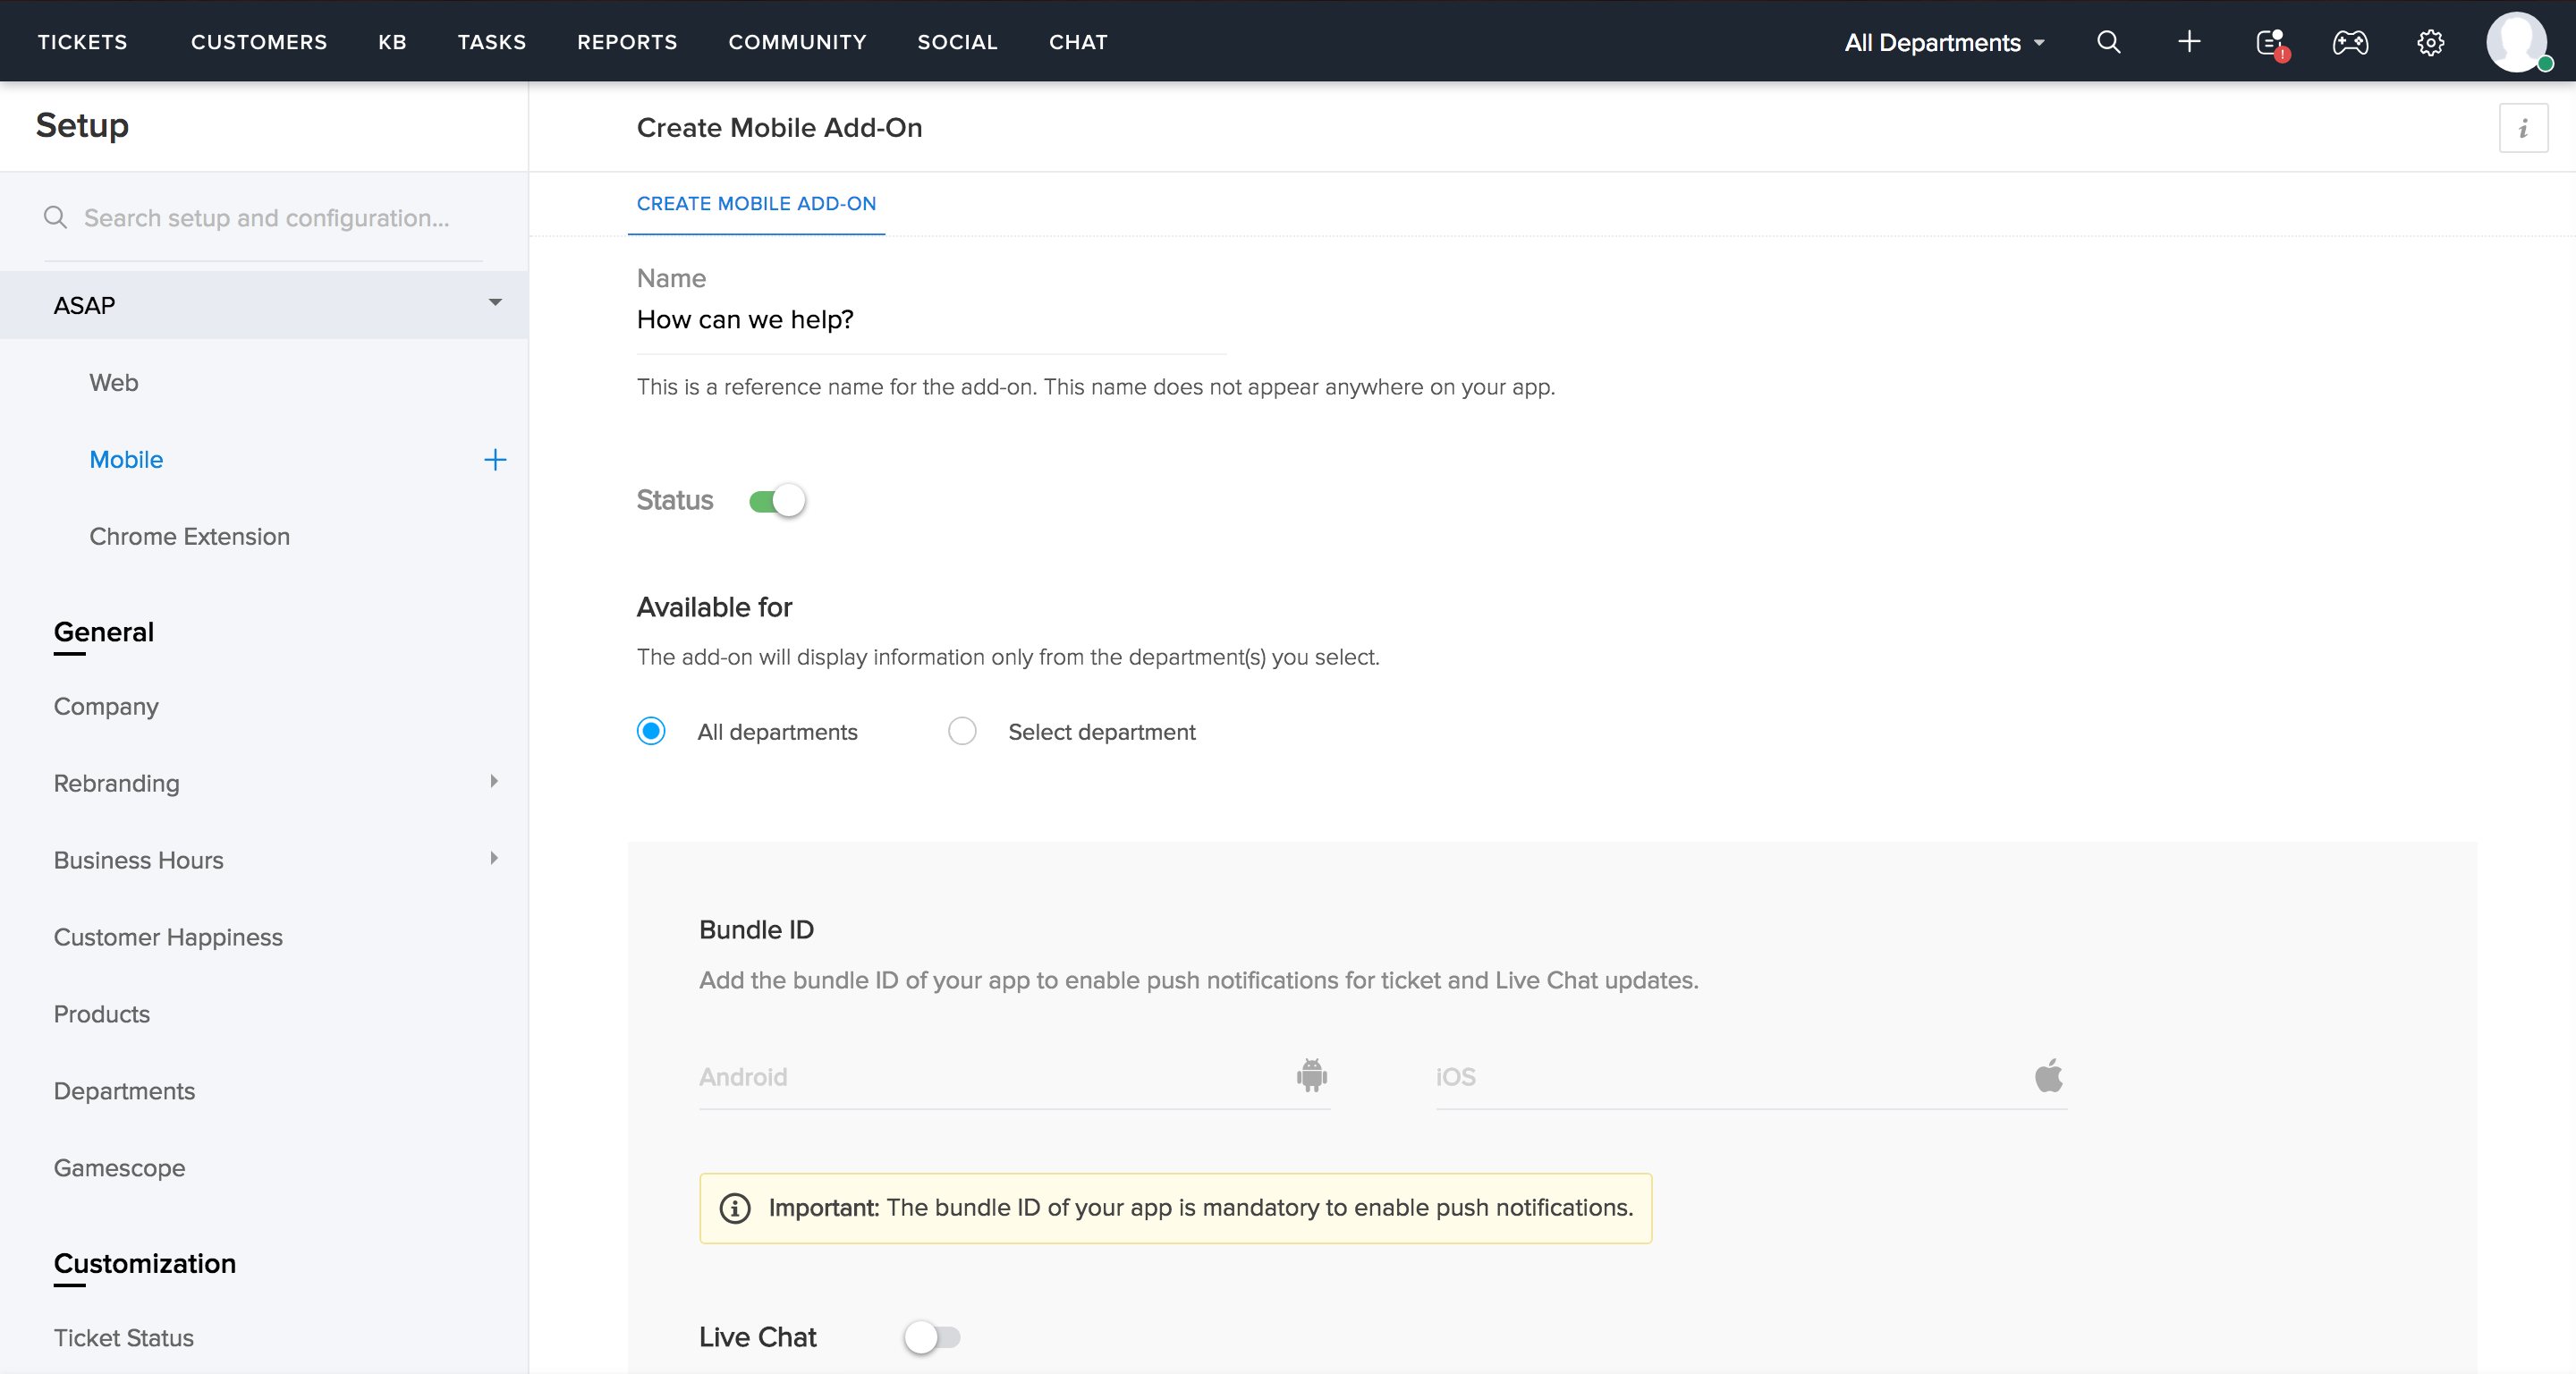Click the plus icon next to Mobile
Screen dimensions: 2576x1374
tap(495, 460)
